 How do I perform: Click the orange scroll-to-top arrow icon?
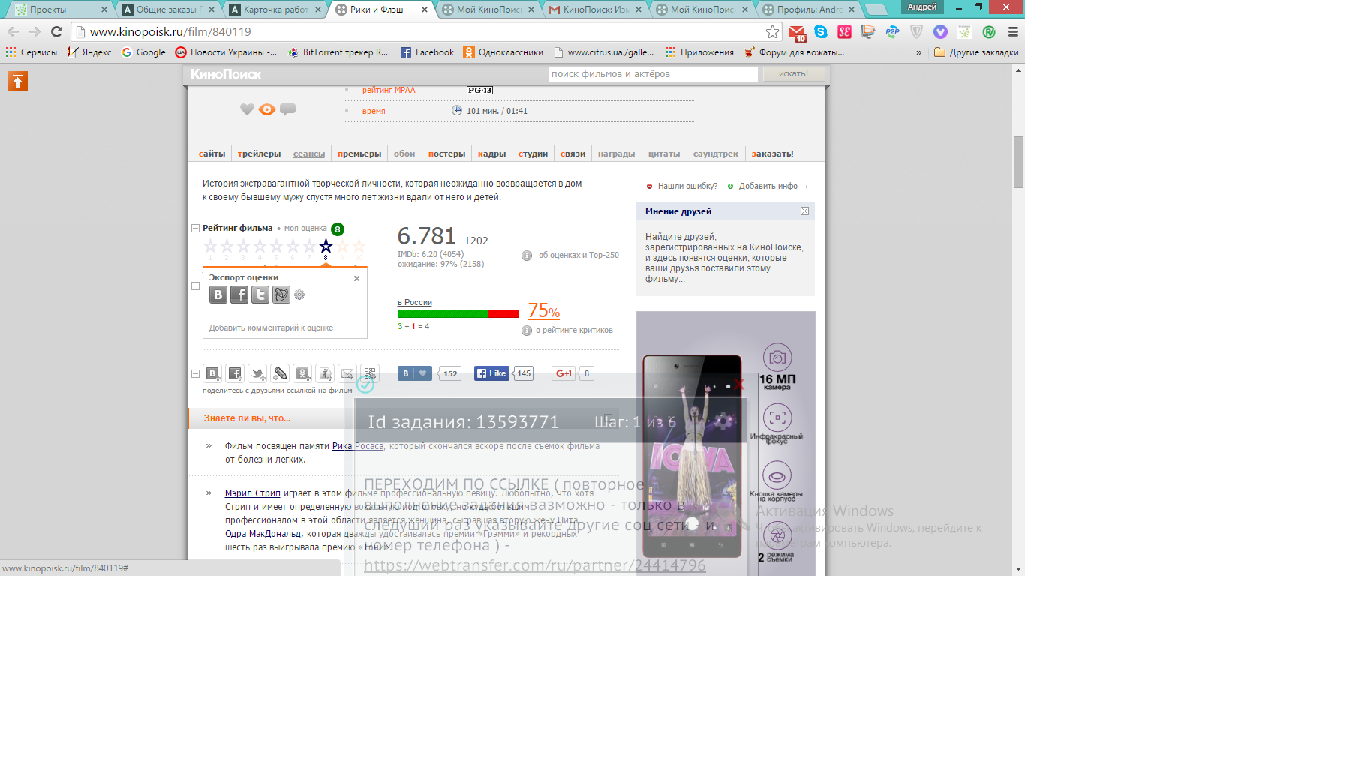click(x=17, y=81)
